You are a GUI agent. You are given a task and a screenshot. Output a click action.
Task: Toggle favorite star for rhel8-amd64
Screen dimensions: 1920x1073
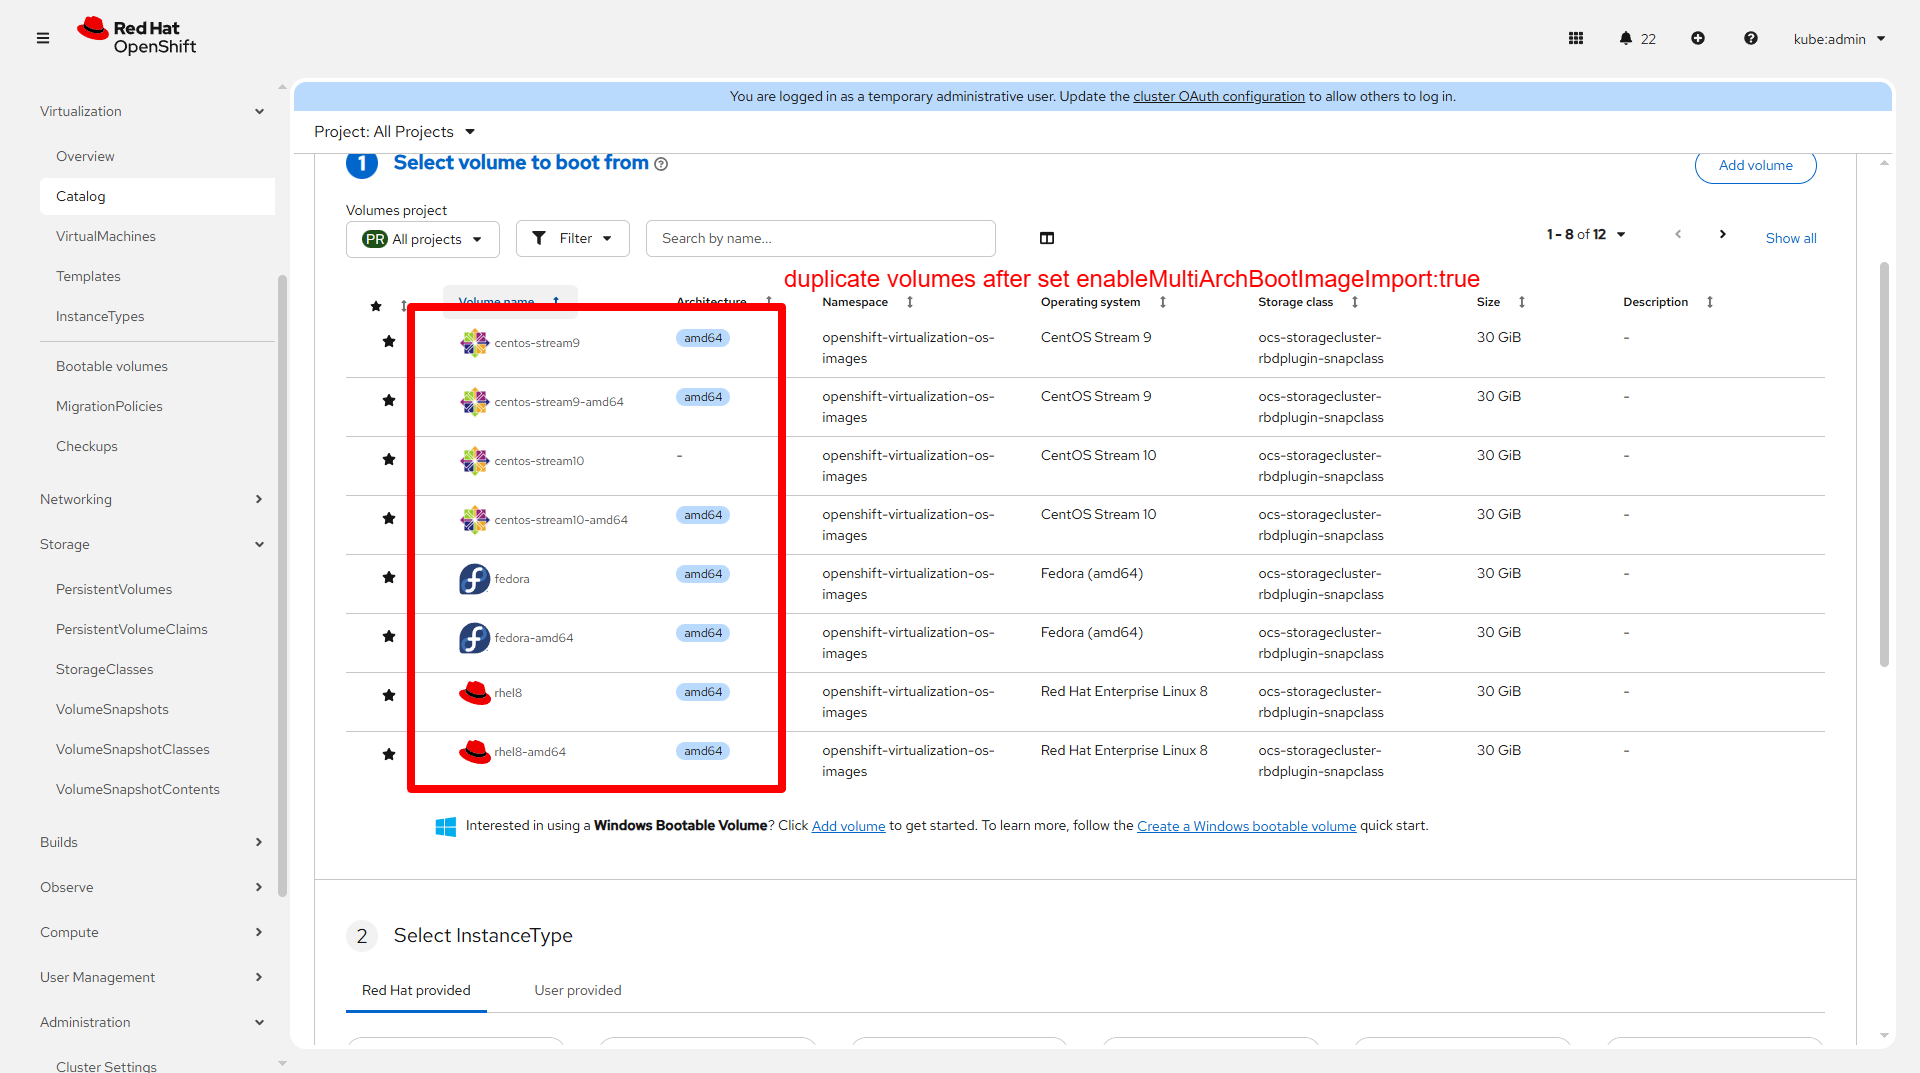[389, 755]
